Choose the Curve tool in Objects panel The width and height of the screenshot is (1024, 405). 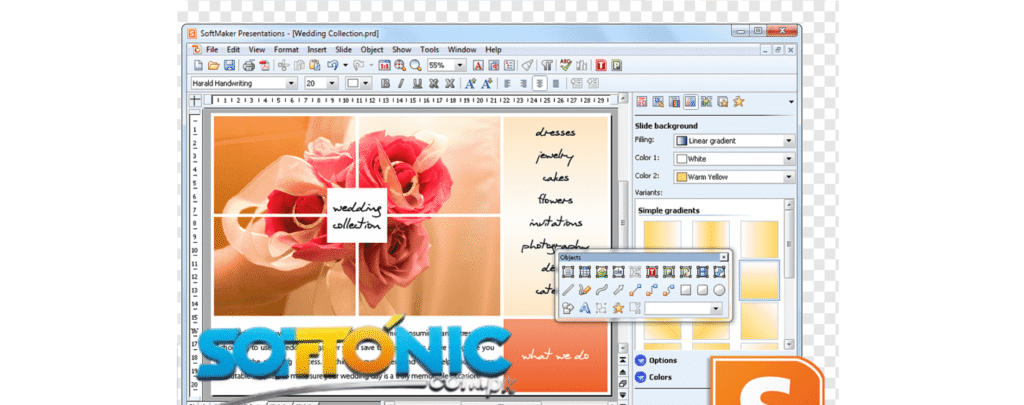[601, 289]
